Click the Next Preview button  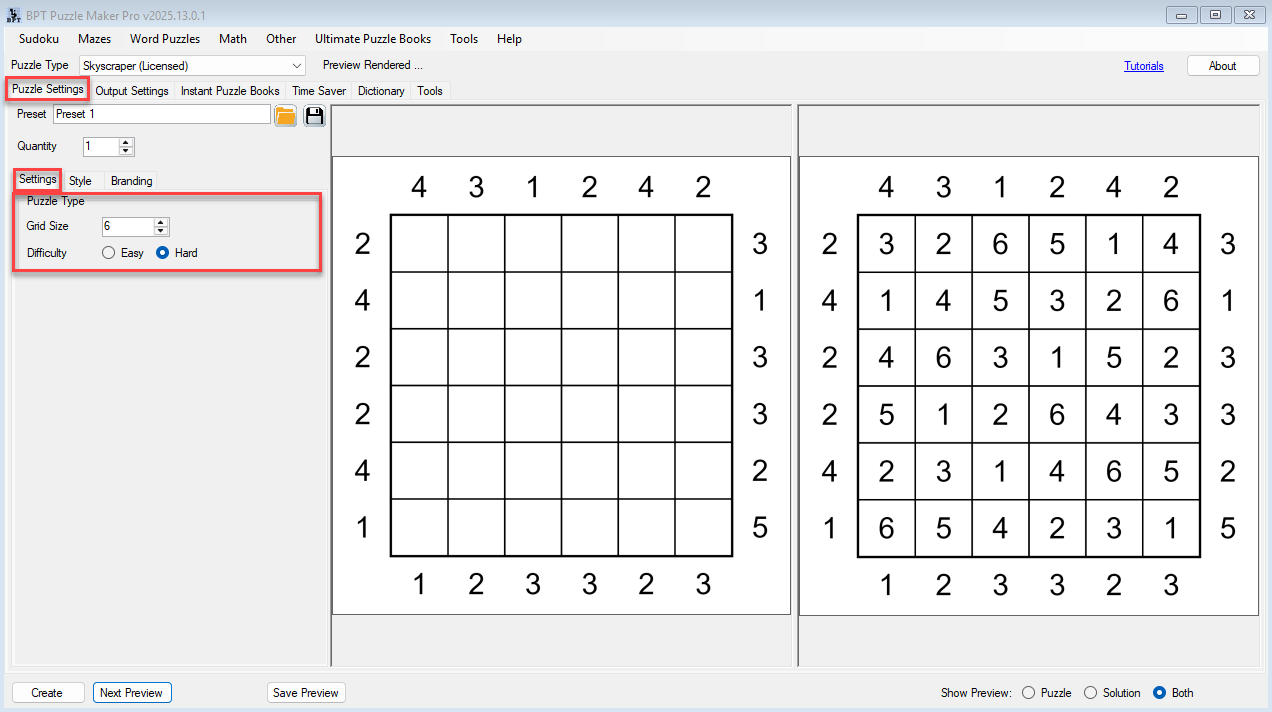coord(132,693)
